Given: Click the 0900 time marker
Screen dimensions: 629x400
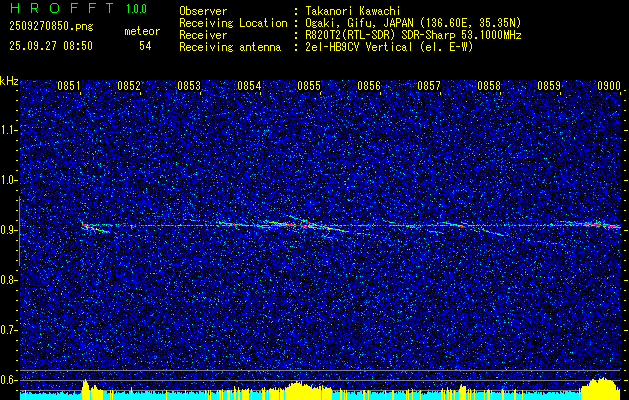Looking at the screenshot, I should tap(609, 86).
